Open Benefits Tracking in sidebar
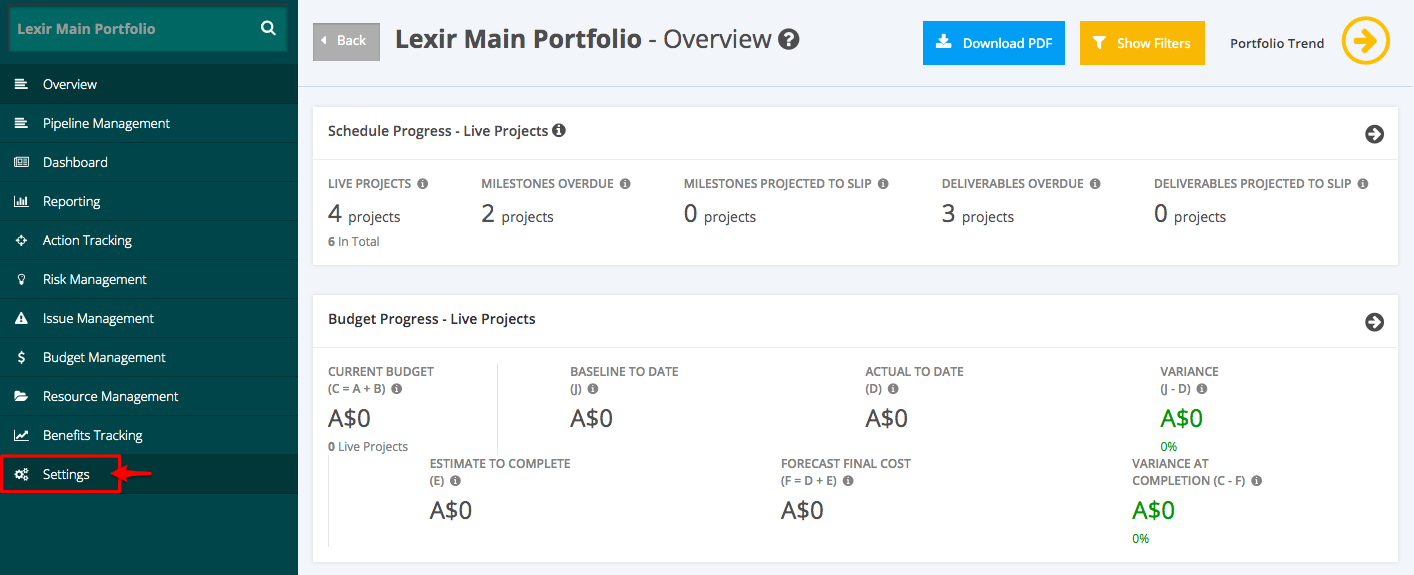The height and width of the screenshot is (575, 1414). coord(149,435)
